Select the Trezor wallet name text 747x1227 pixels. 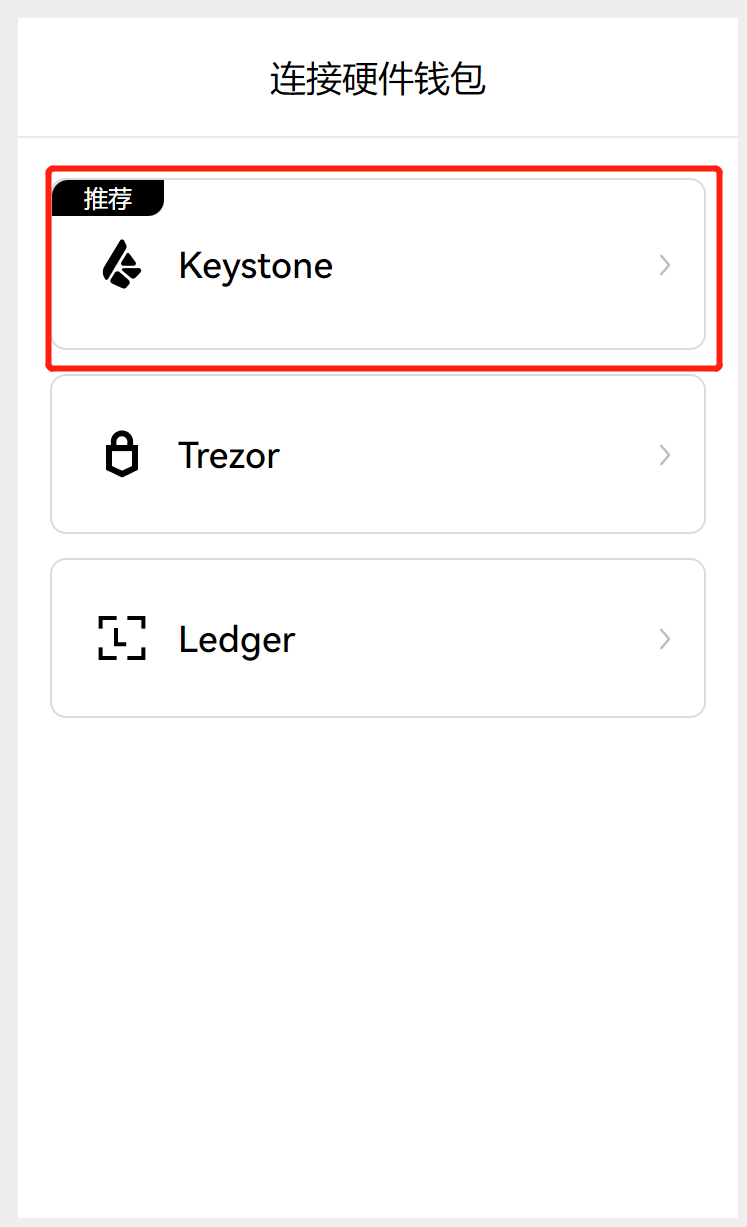(x=229, y=456)
